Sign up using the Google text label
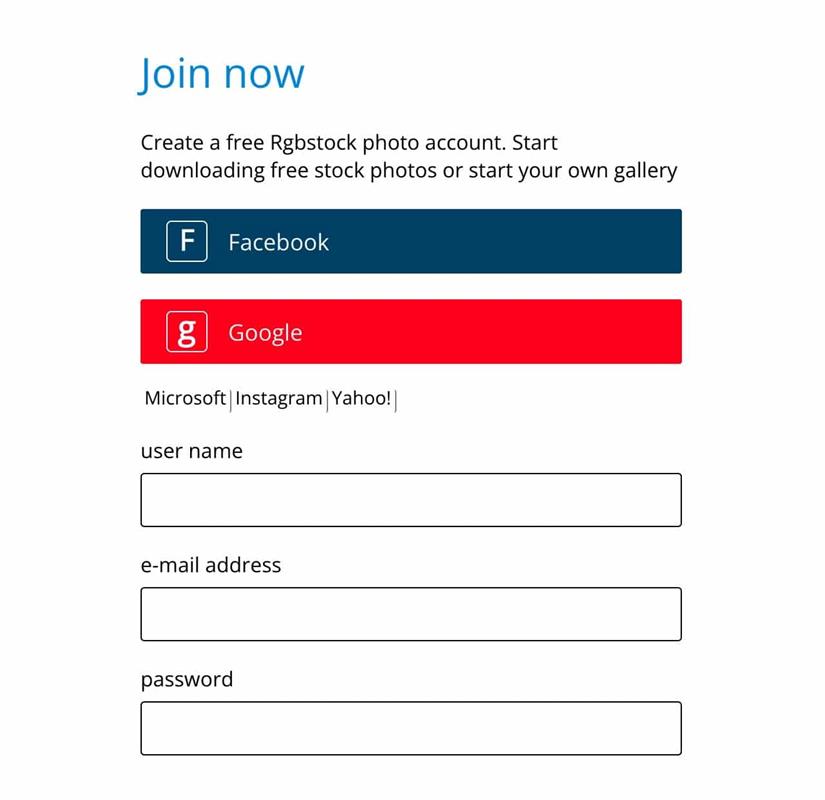Viewport: 825px width, 800px height. coord(265,333)
